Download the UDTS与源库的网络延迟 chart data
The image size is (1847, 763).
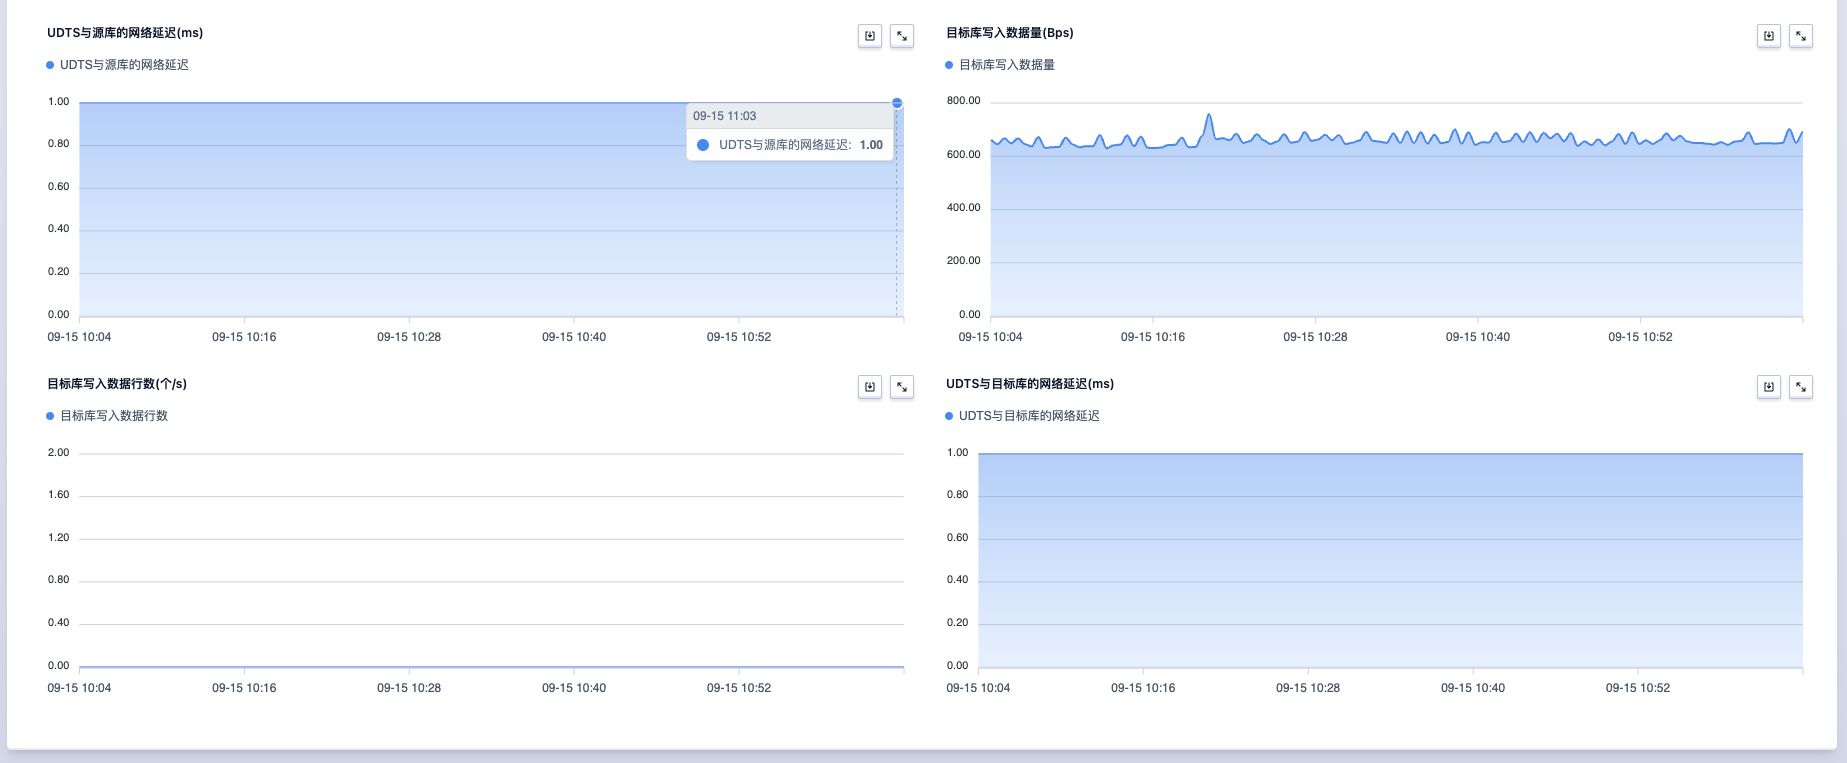point(870,36)
